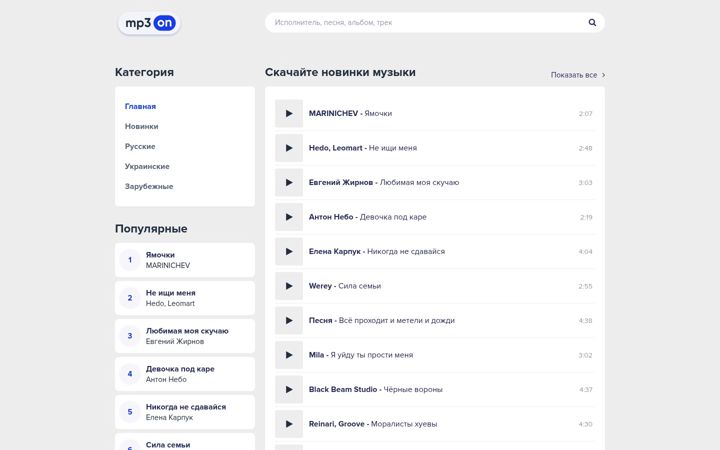Click track title Black Beam Studio - Чёрные вороны
720x450 pixels.
(376, 389)
